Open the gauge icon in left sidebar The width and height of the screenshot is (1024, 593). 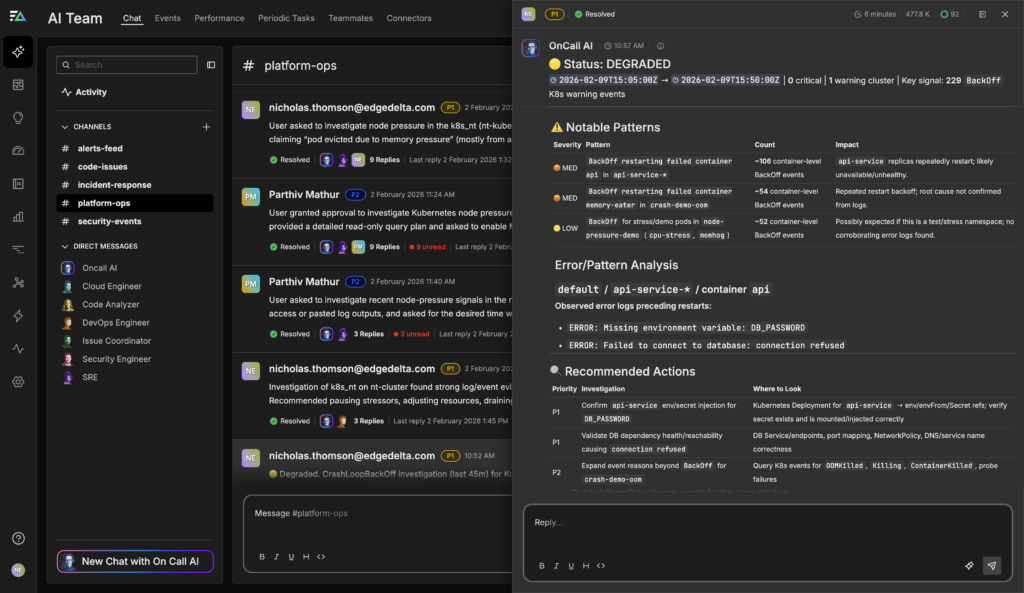pos(18,151)
